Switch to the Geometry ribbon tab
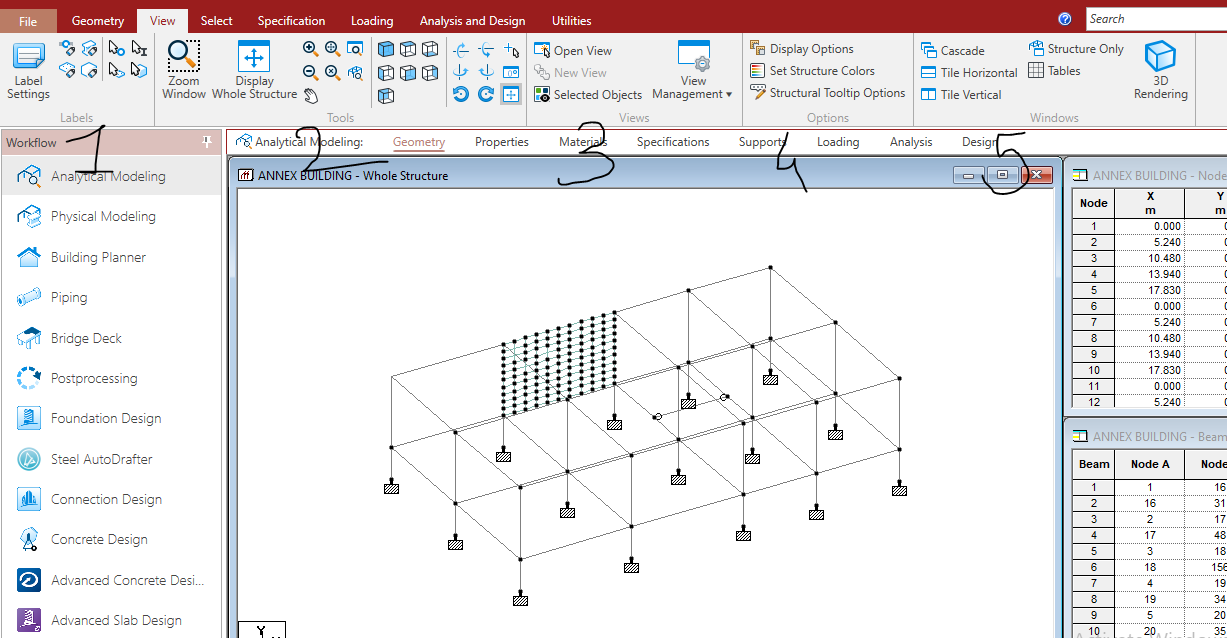 pos(97,19)
